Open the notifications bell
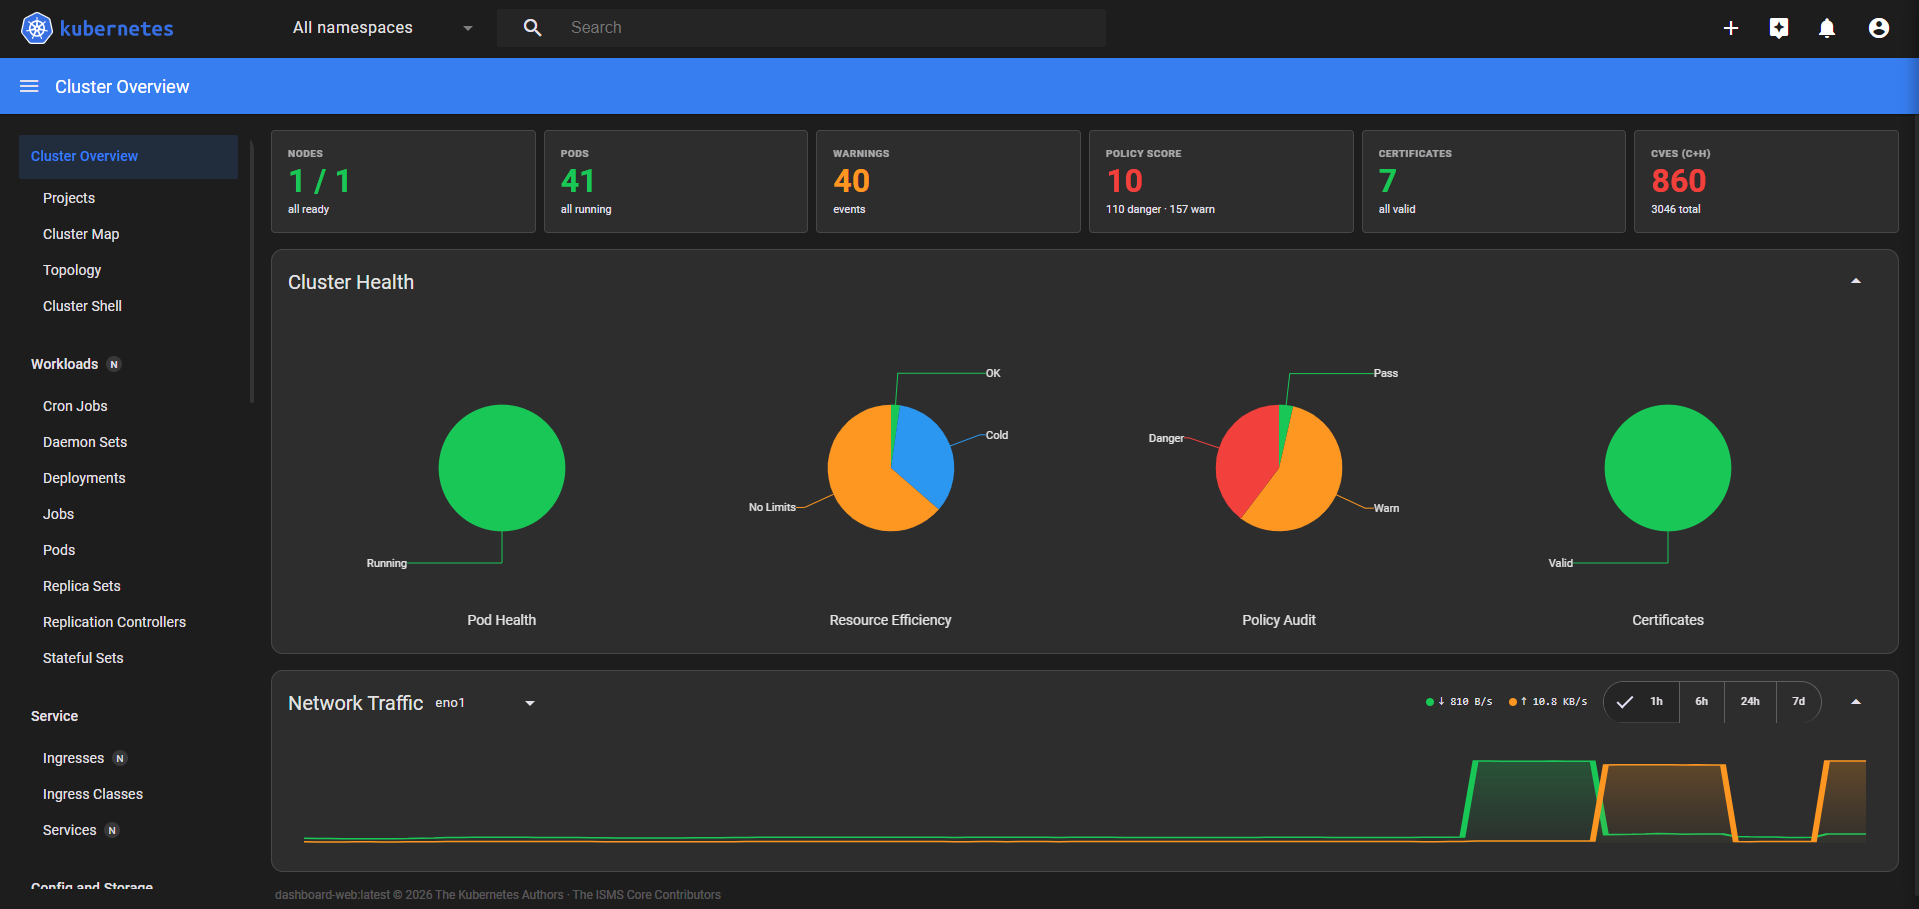Screen dimensions: 1919x909 [1827, 28]
